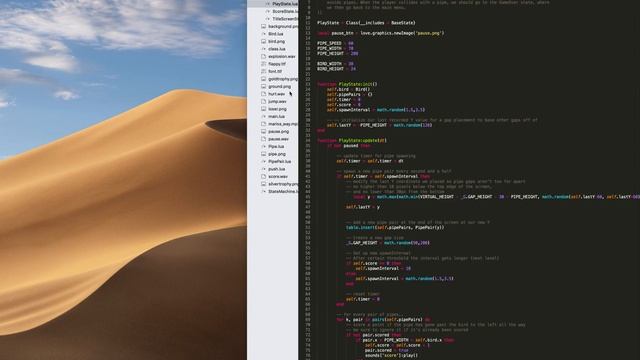This screenshot has height=360, width=640.
Task: Click the 'function PlayState:update(dt)' line
Action: coord(352,140)
